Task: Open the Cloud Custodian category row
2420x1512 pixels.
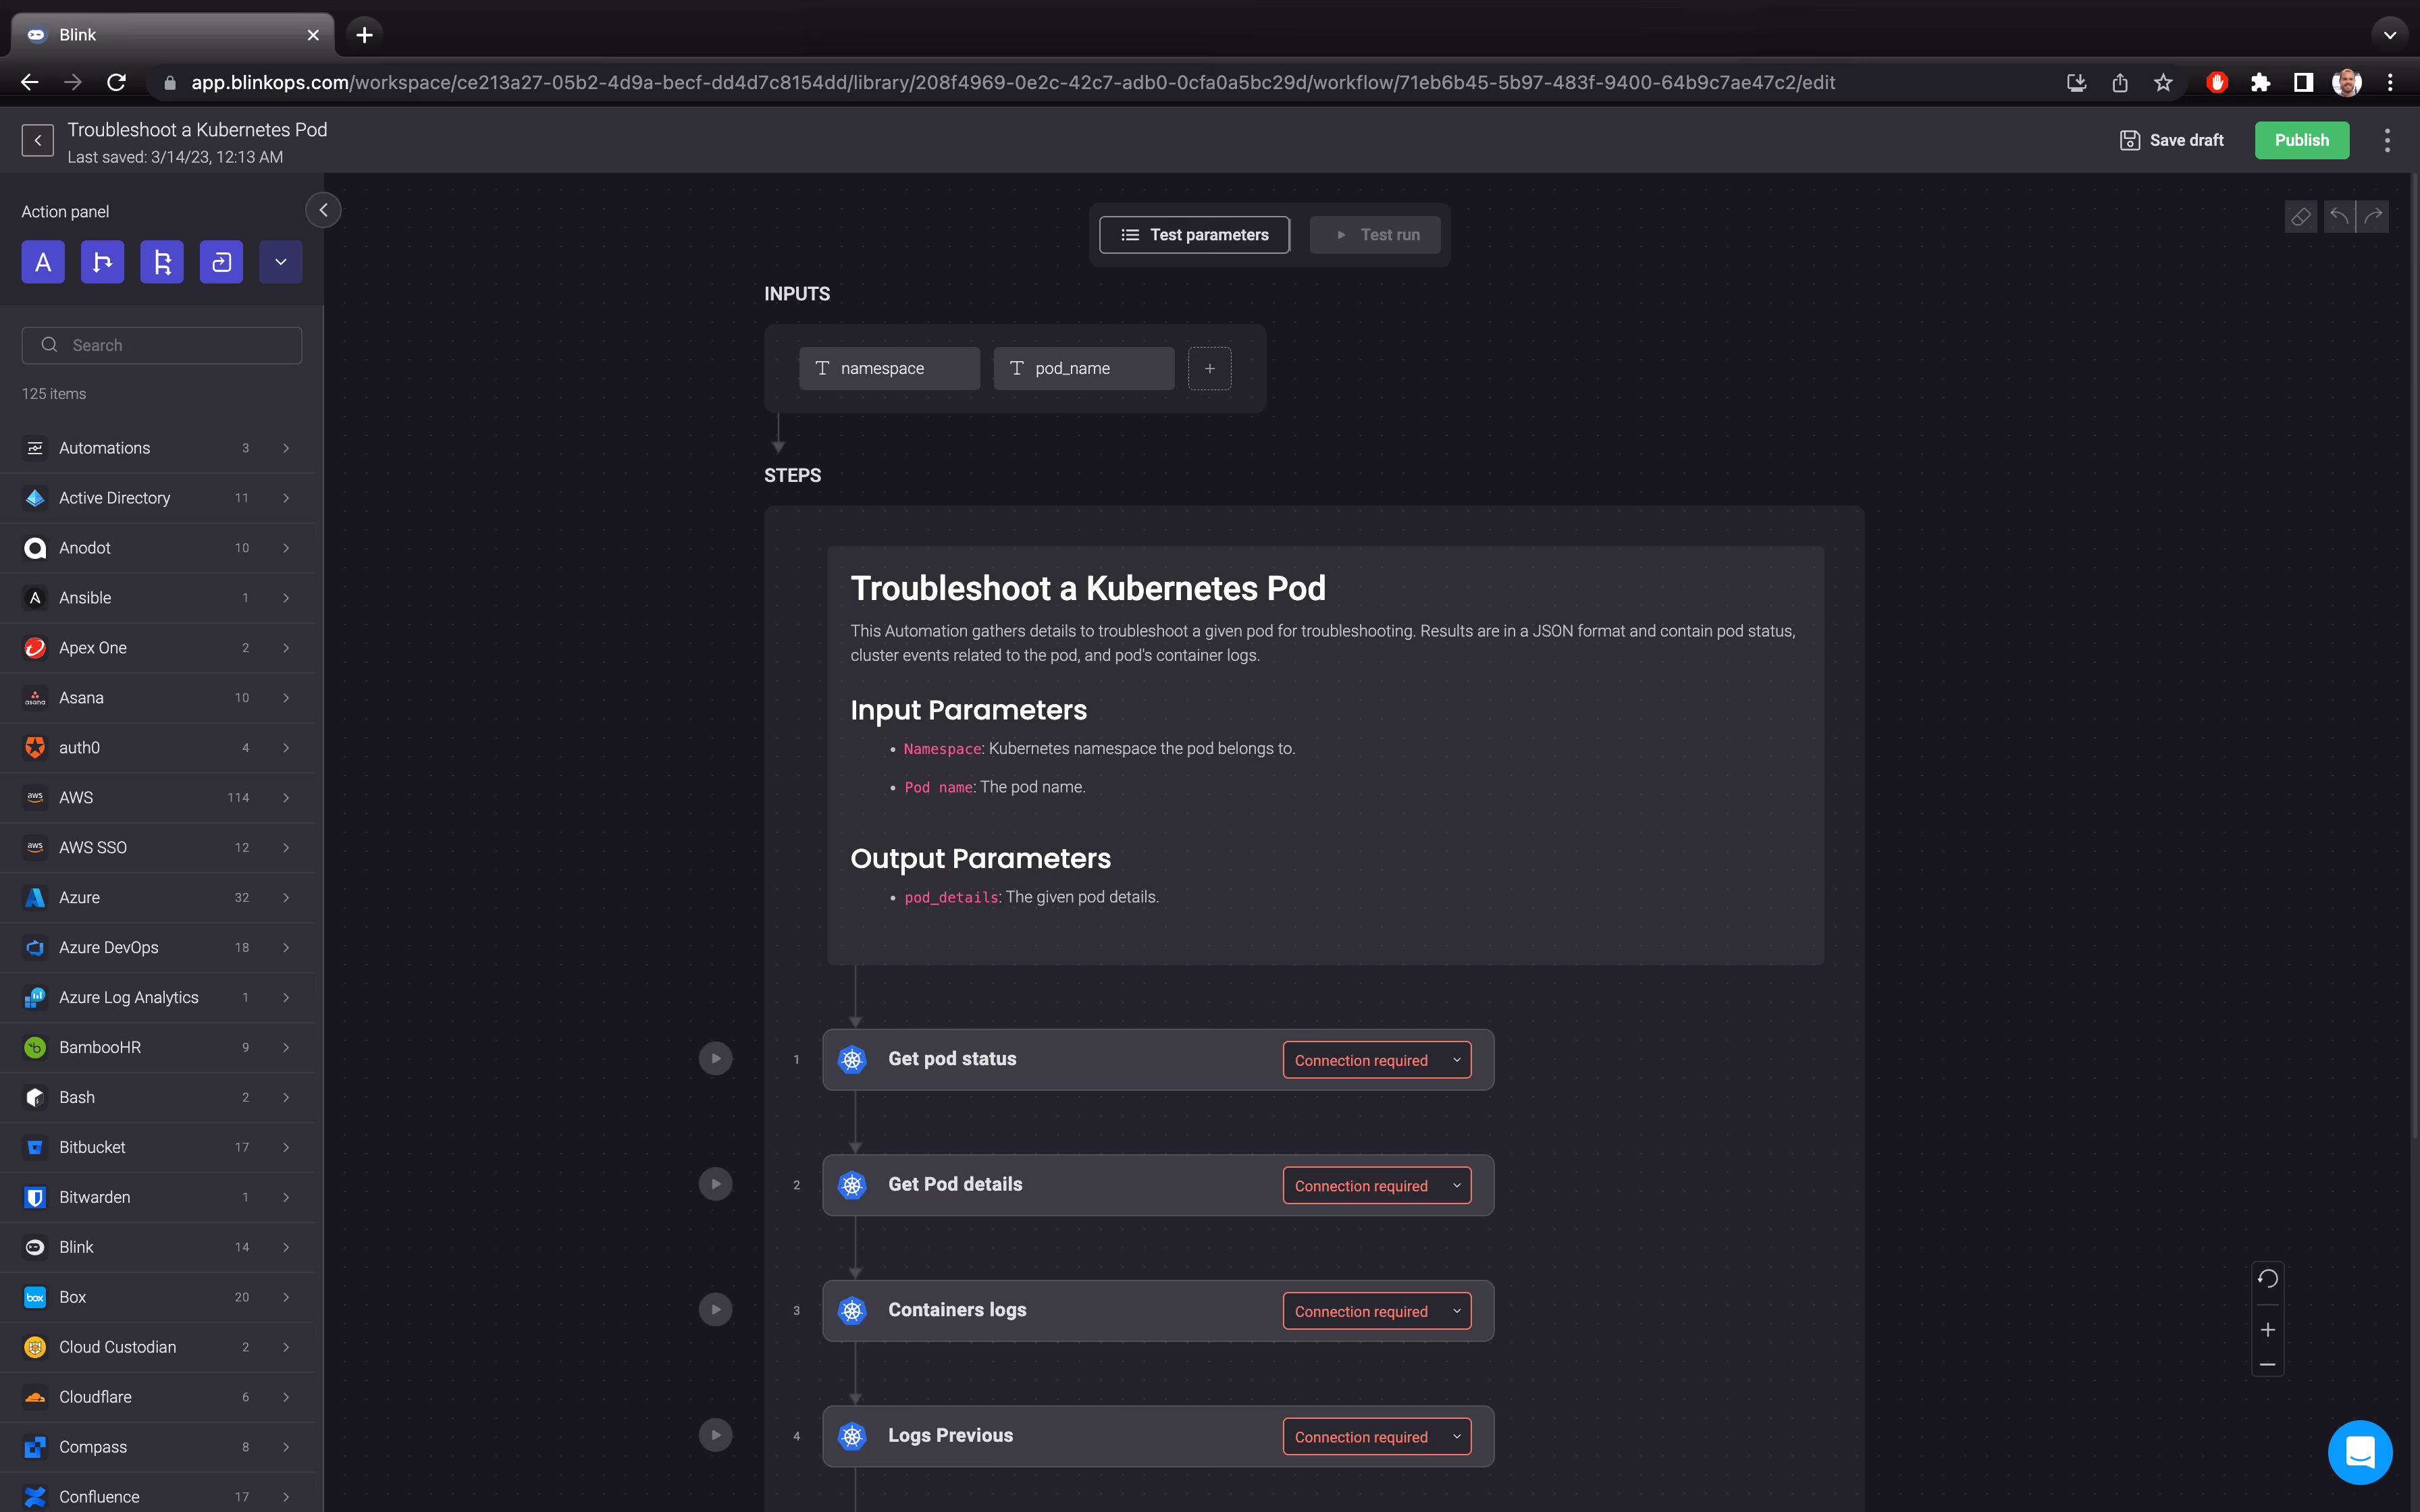Action: click(x=158, y=1347)
